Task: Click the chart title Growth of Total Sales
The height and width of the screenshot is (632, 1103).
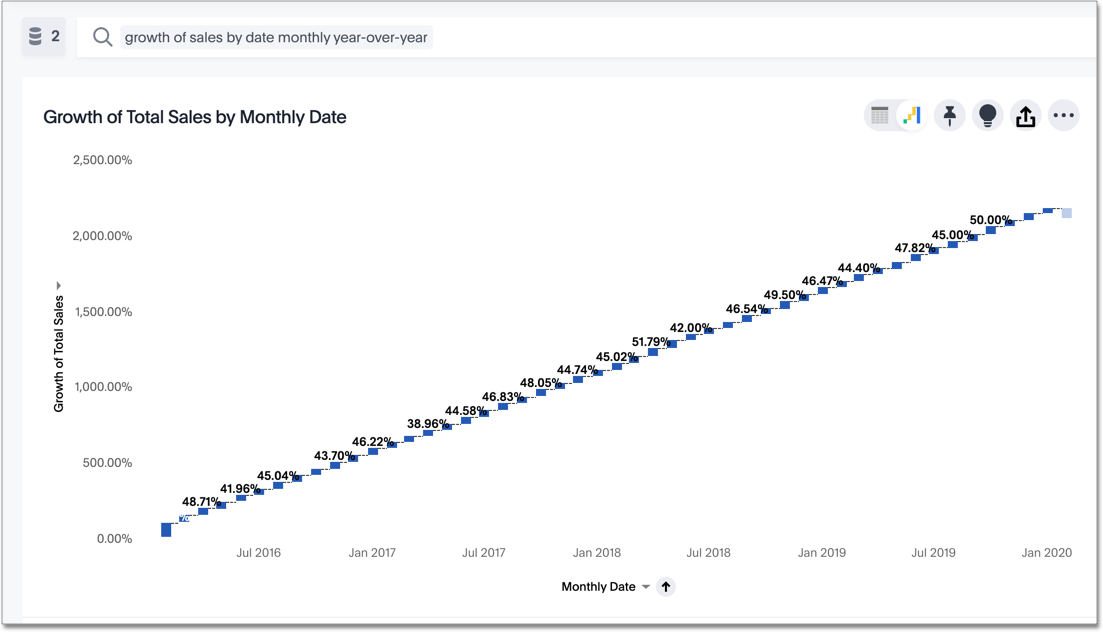Action: (194, 117)
